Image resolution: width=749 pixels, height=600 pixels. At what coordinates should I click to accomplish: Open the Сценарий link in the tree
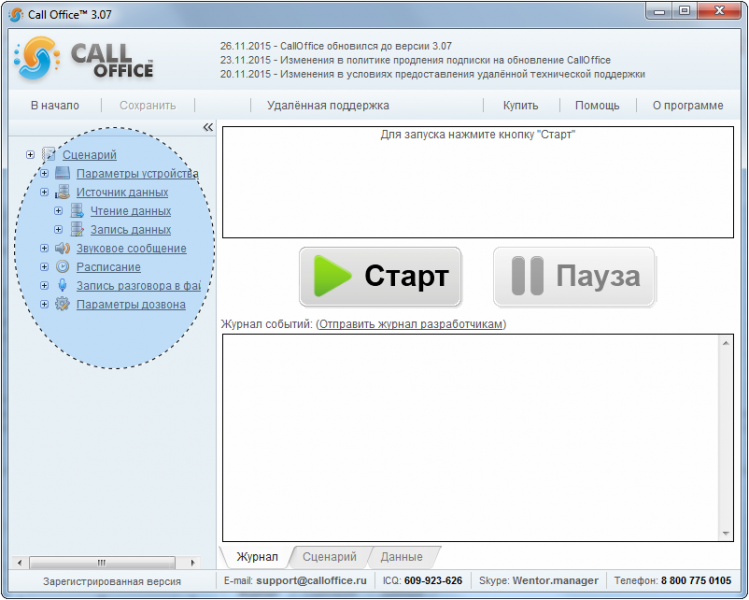coord(89,155)
